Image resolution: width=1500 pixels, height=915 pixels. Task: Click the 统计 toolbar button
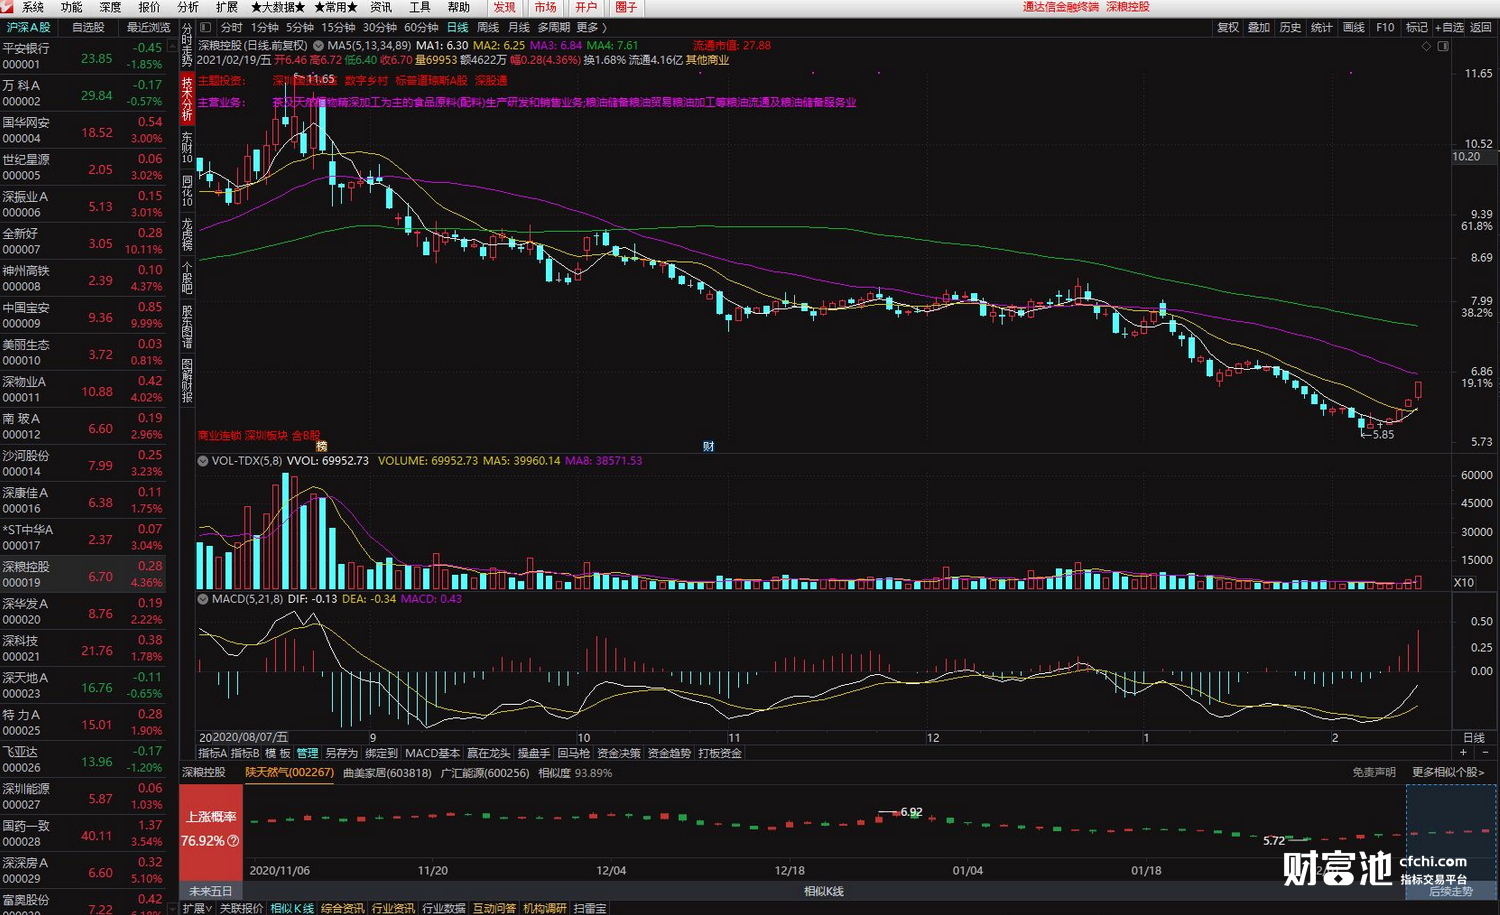pyautogui.click(x=1322, y=27)
